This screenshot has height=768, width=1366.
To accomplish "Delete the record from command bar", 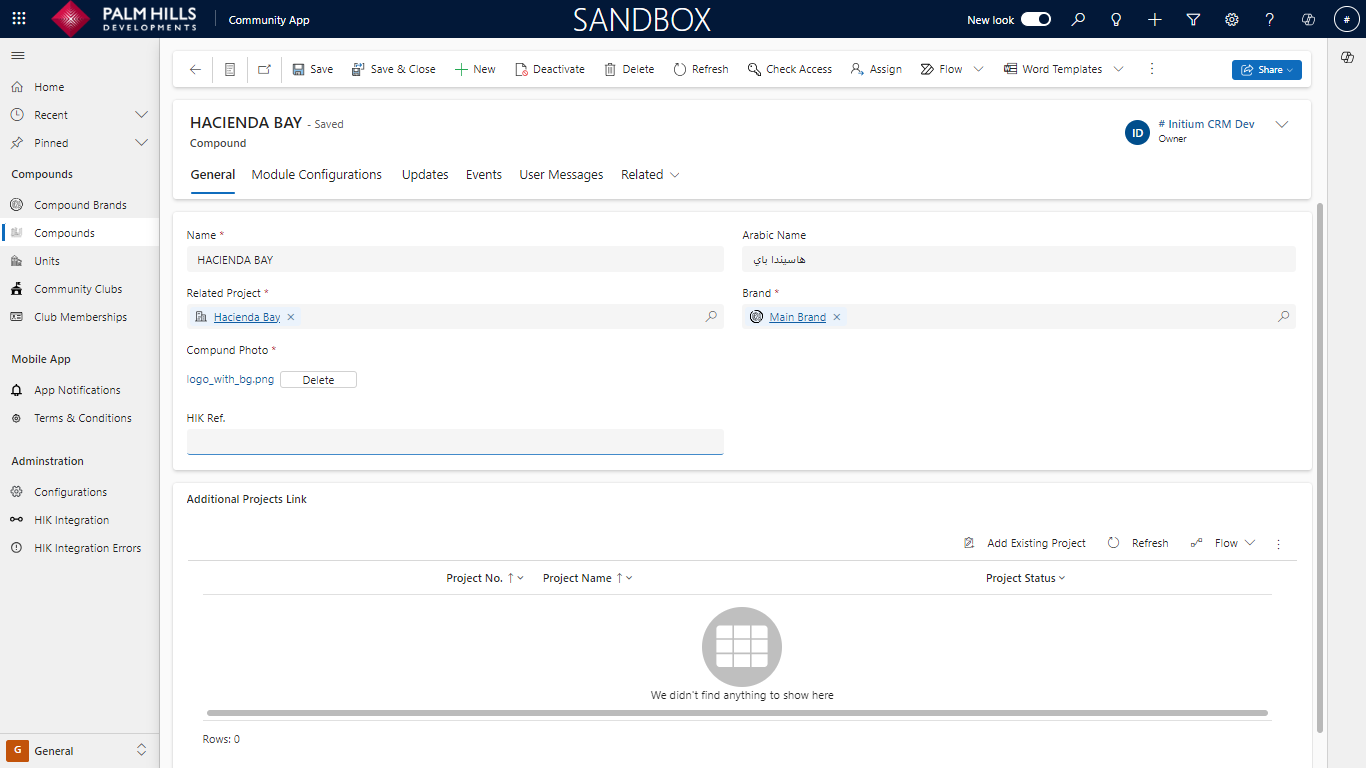I will point(629,69).
